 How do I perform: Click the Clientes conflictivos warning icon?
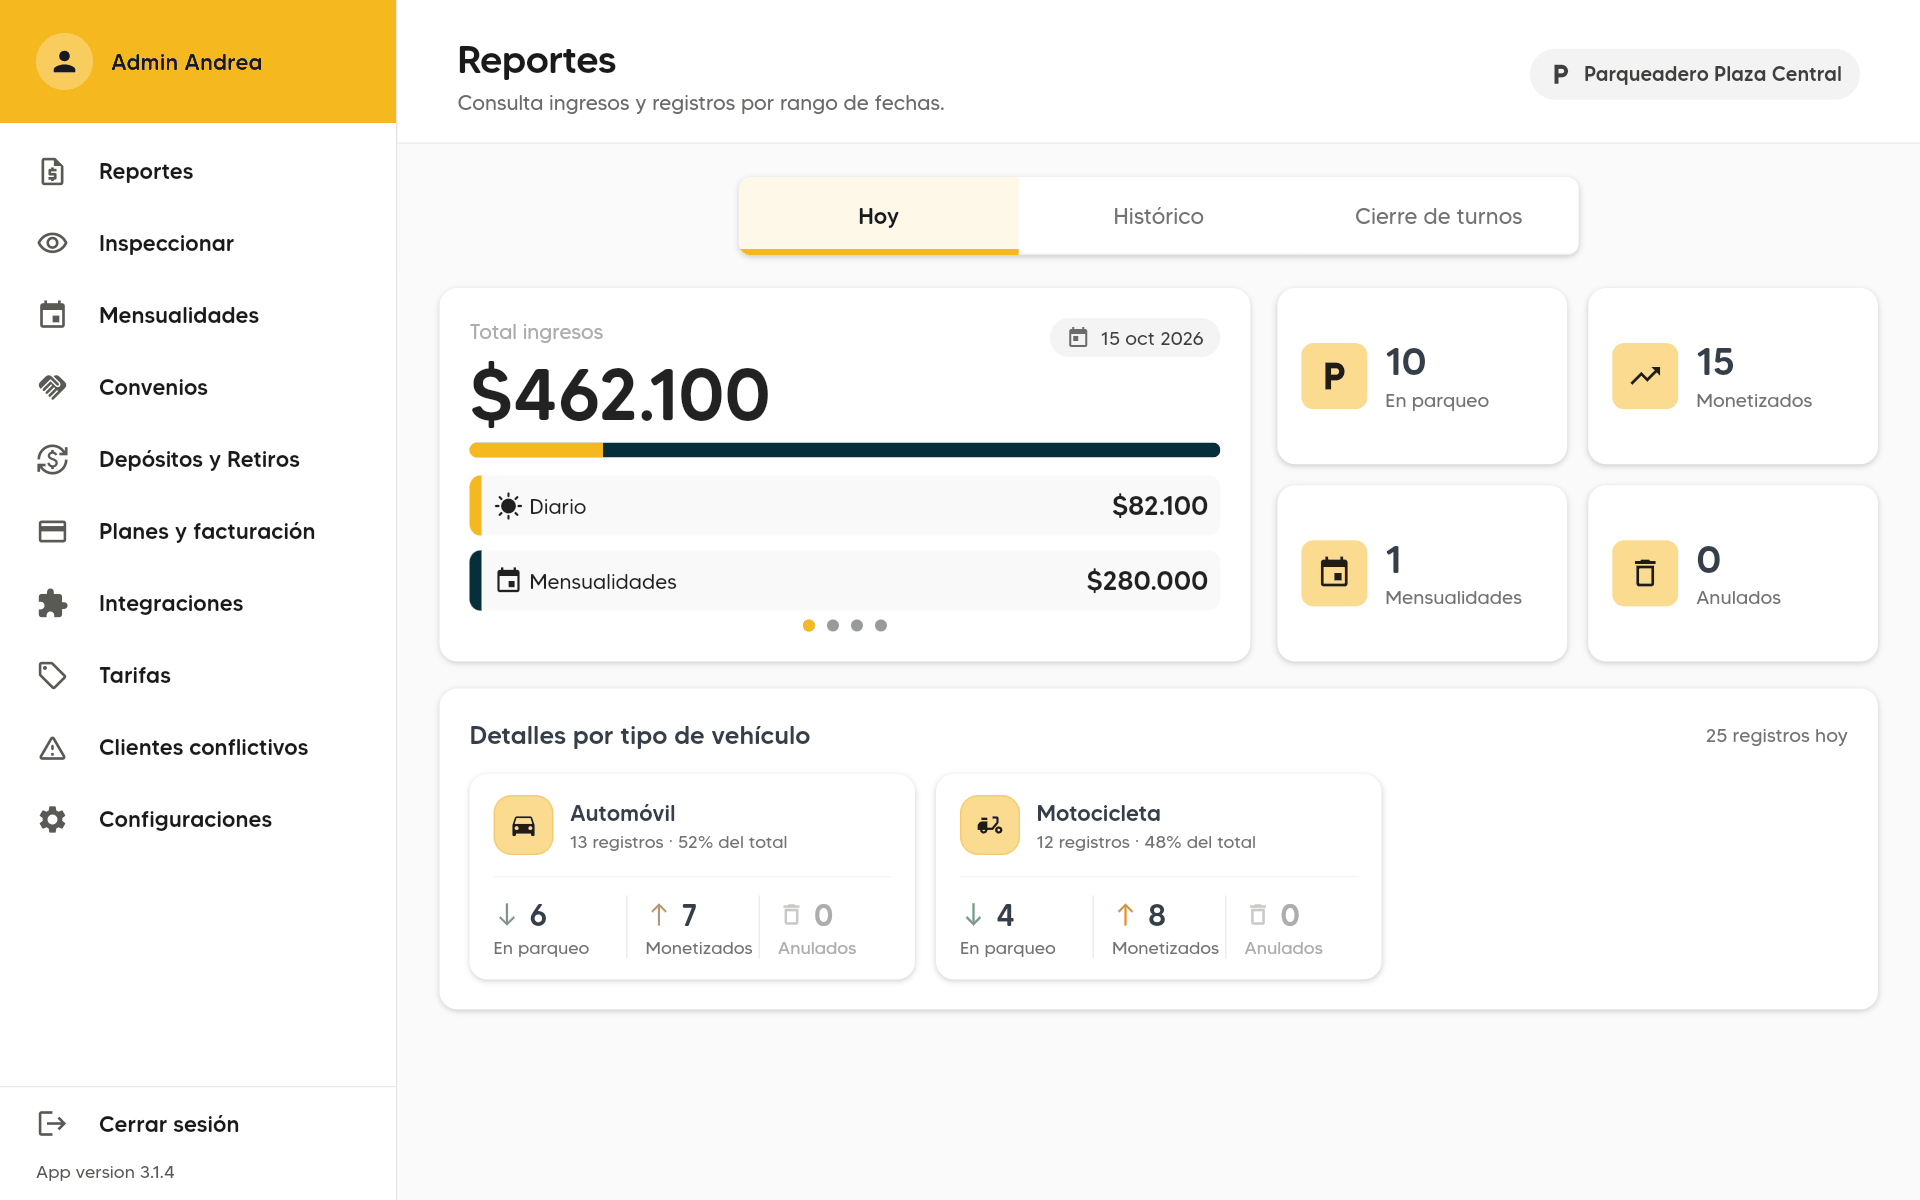pos(52,747)
